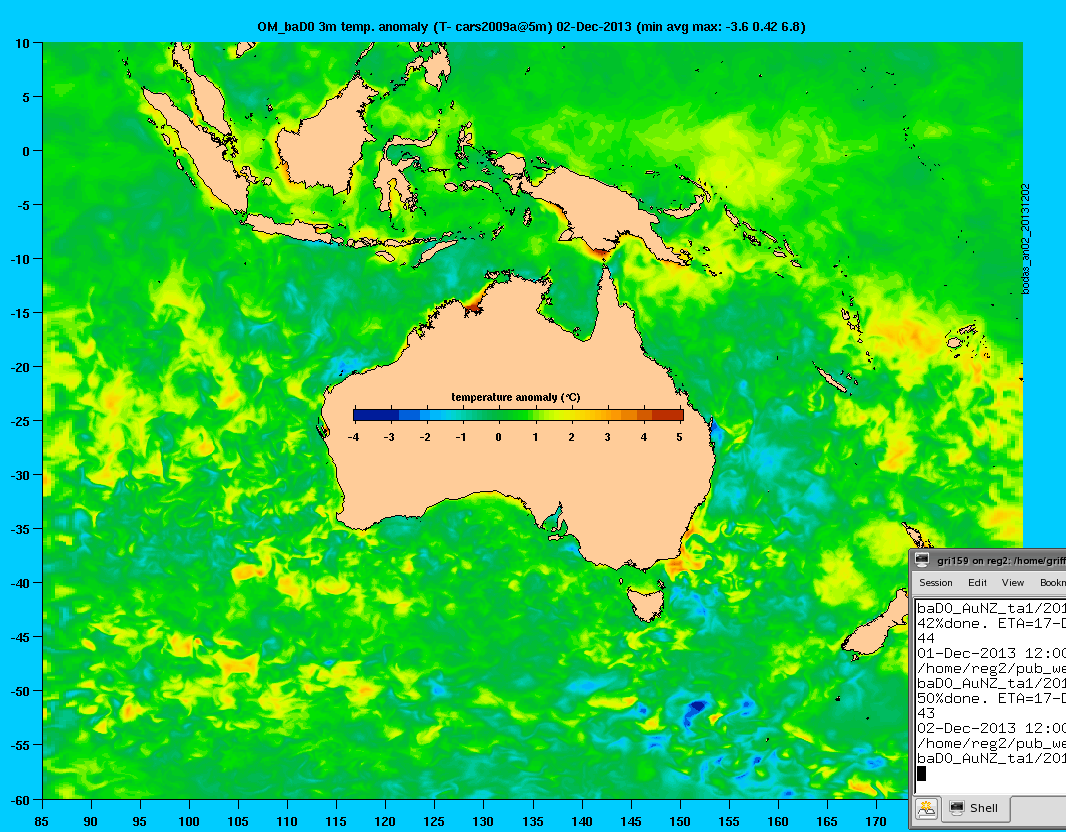Click the gri159 on reg2 terminal title bar

988,560
